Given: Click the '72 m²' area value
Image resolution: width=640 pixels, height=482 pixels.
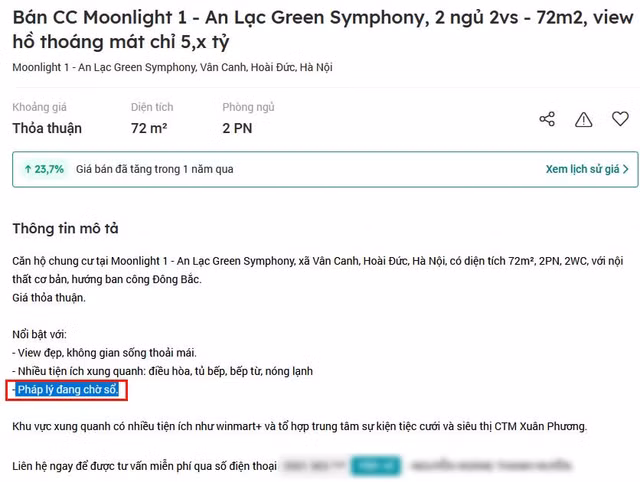Looking at the screenshot, I should point(149,128).
